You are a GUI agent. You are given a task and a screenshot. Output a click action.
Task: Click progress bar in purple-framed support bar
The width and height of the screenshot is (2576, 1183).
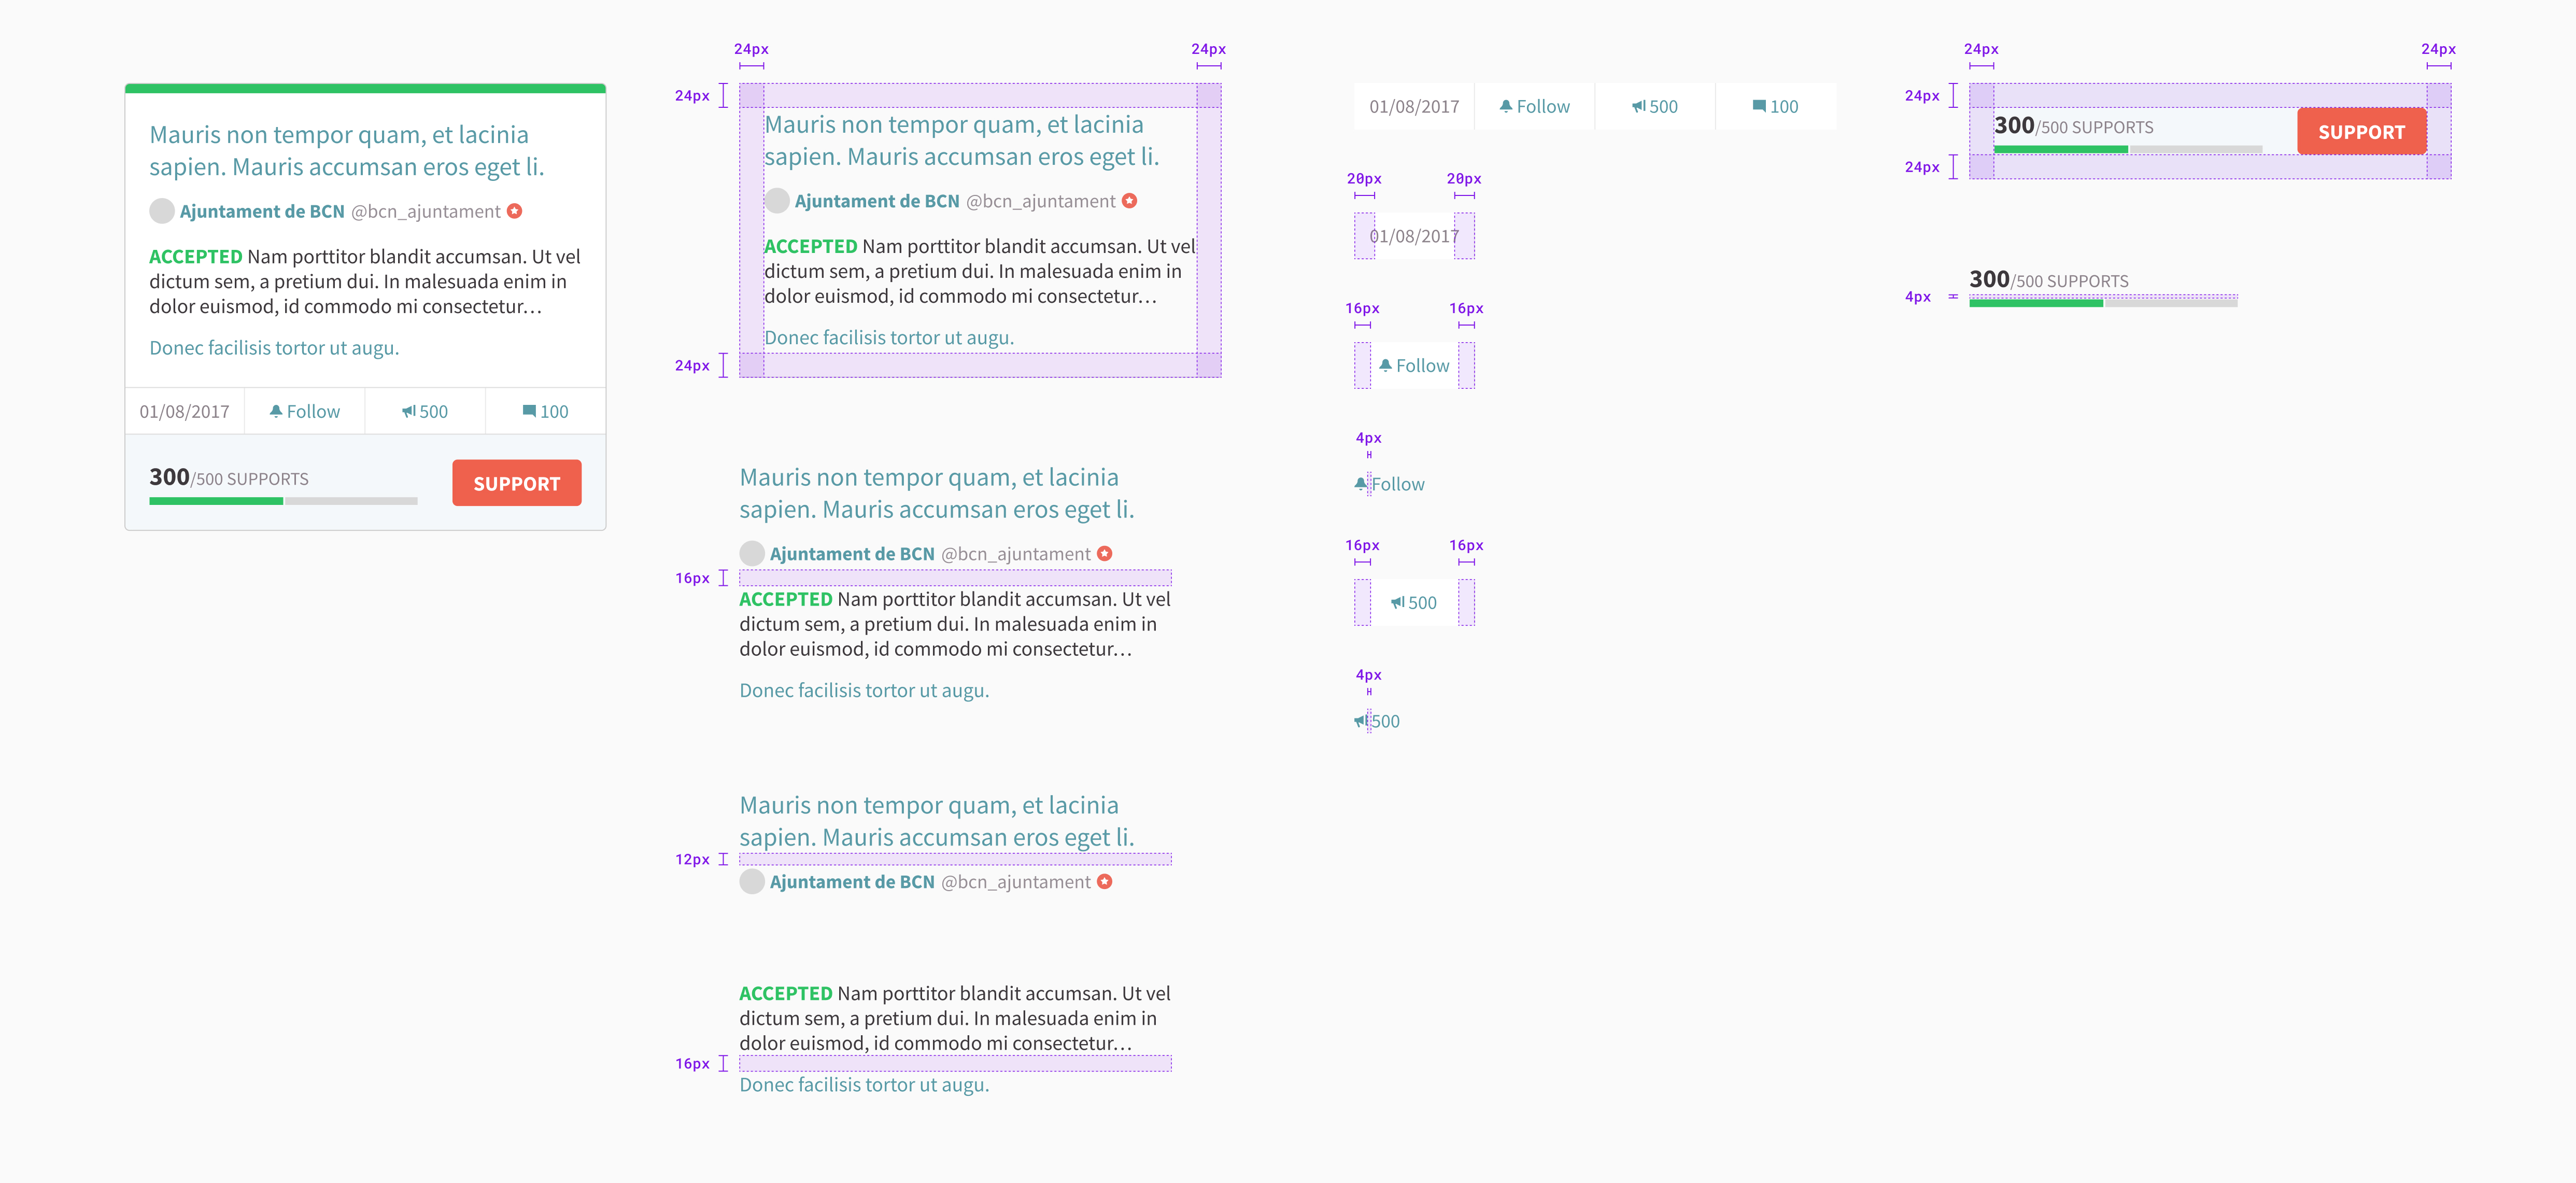tap(2128, 149)
